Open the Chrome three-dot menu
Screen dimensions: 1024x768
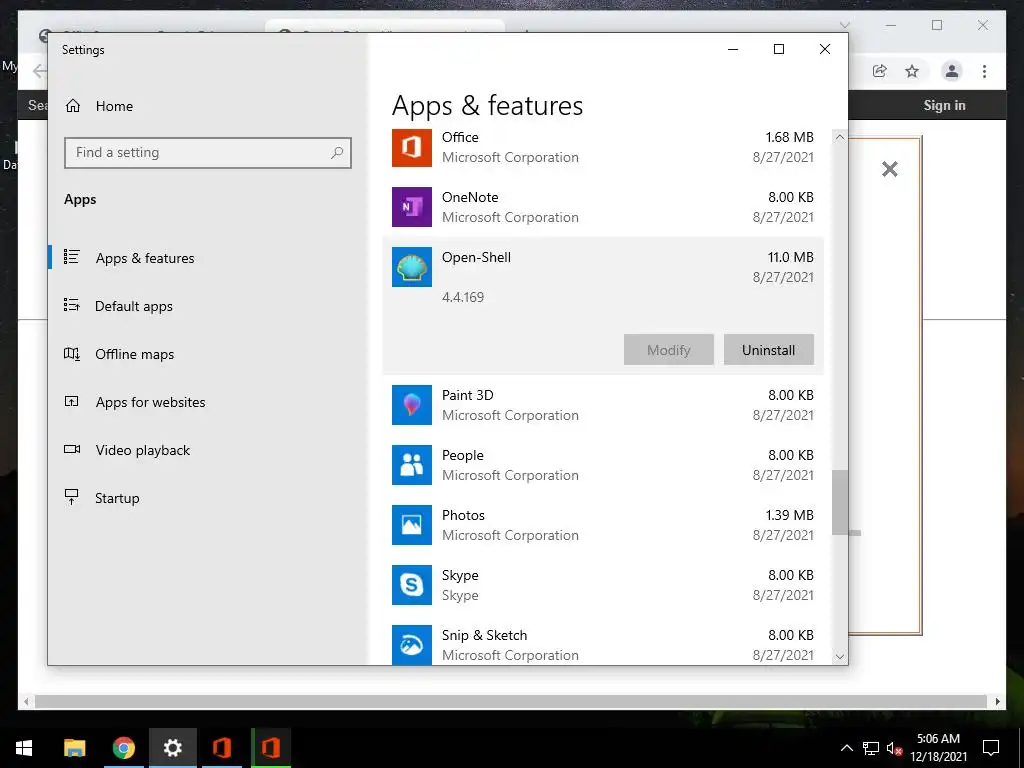(984, 71)
